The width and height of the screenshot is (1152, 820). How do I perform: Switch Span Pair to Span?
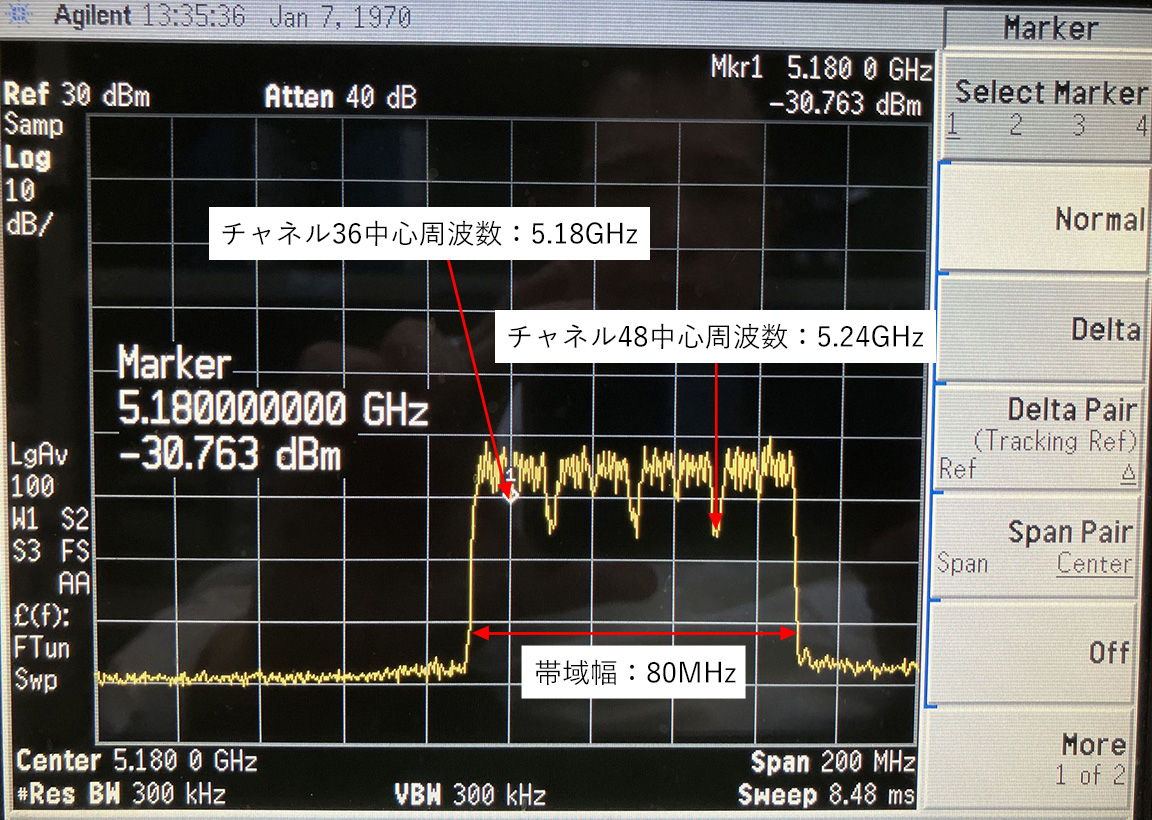point(962,564)
